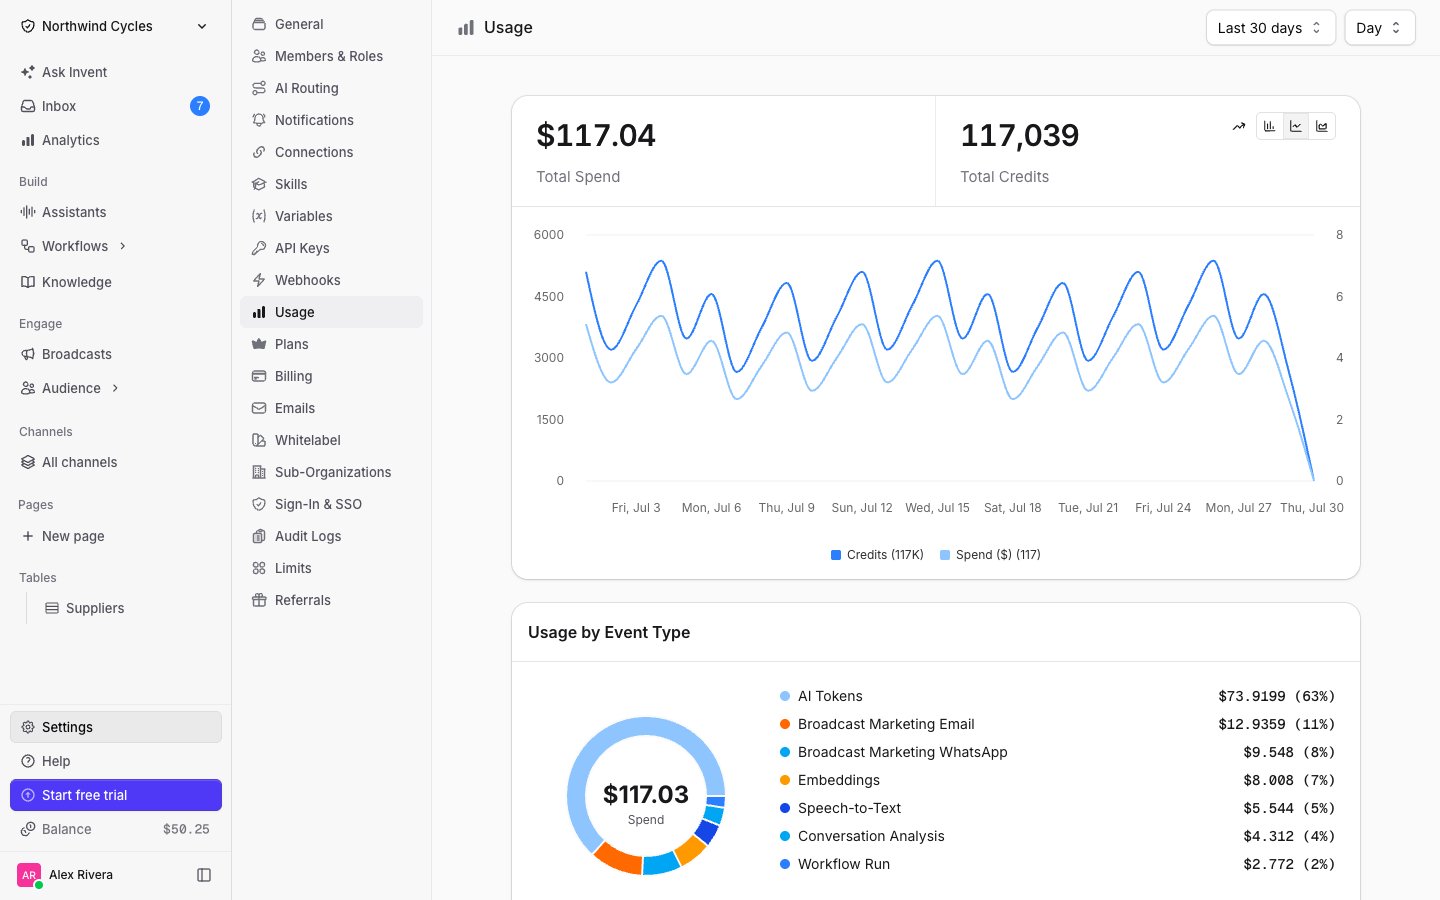This screenshot has width=1440, height=900.
Task: Open the Help link
Action: [116, 761]
